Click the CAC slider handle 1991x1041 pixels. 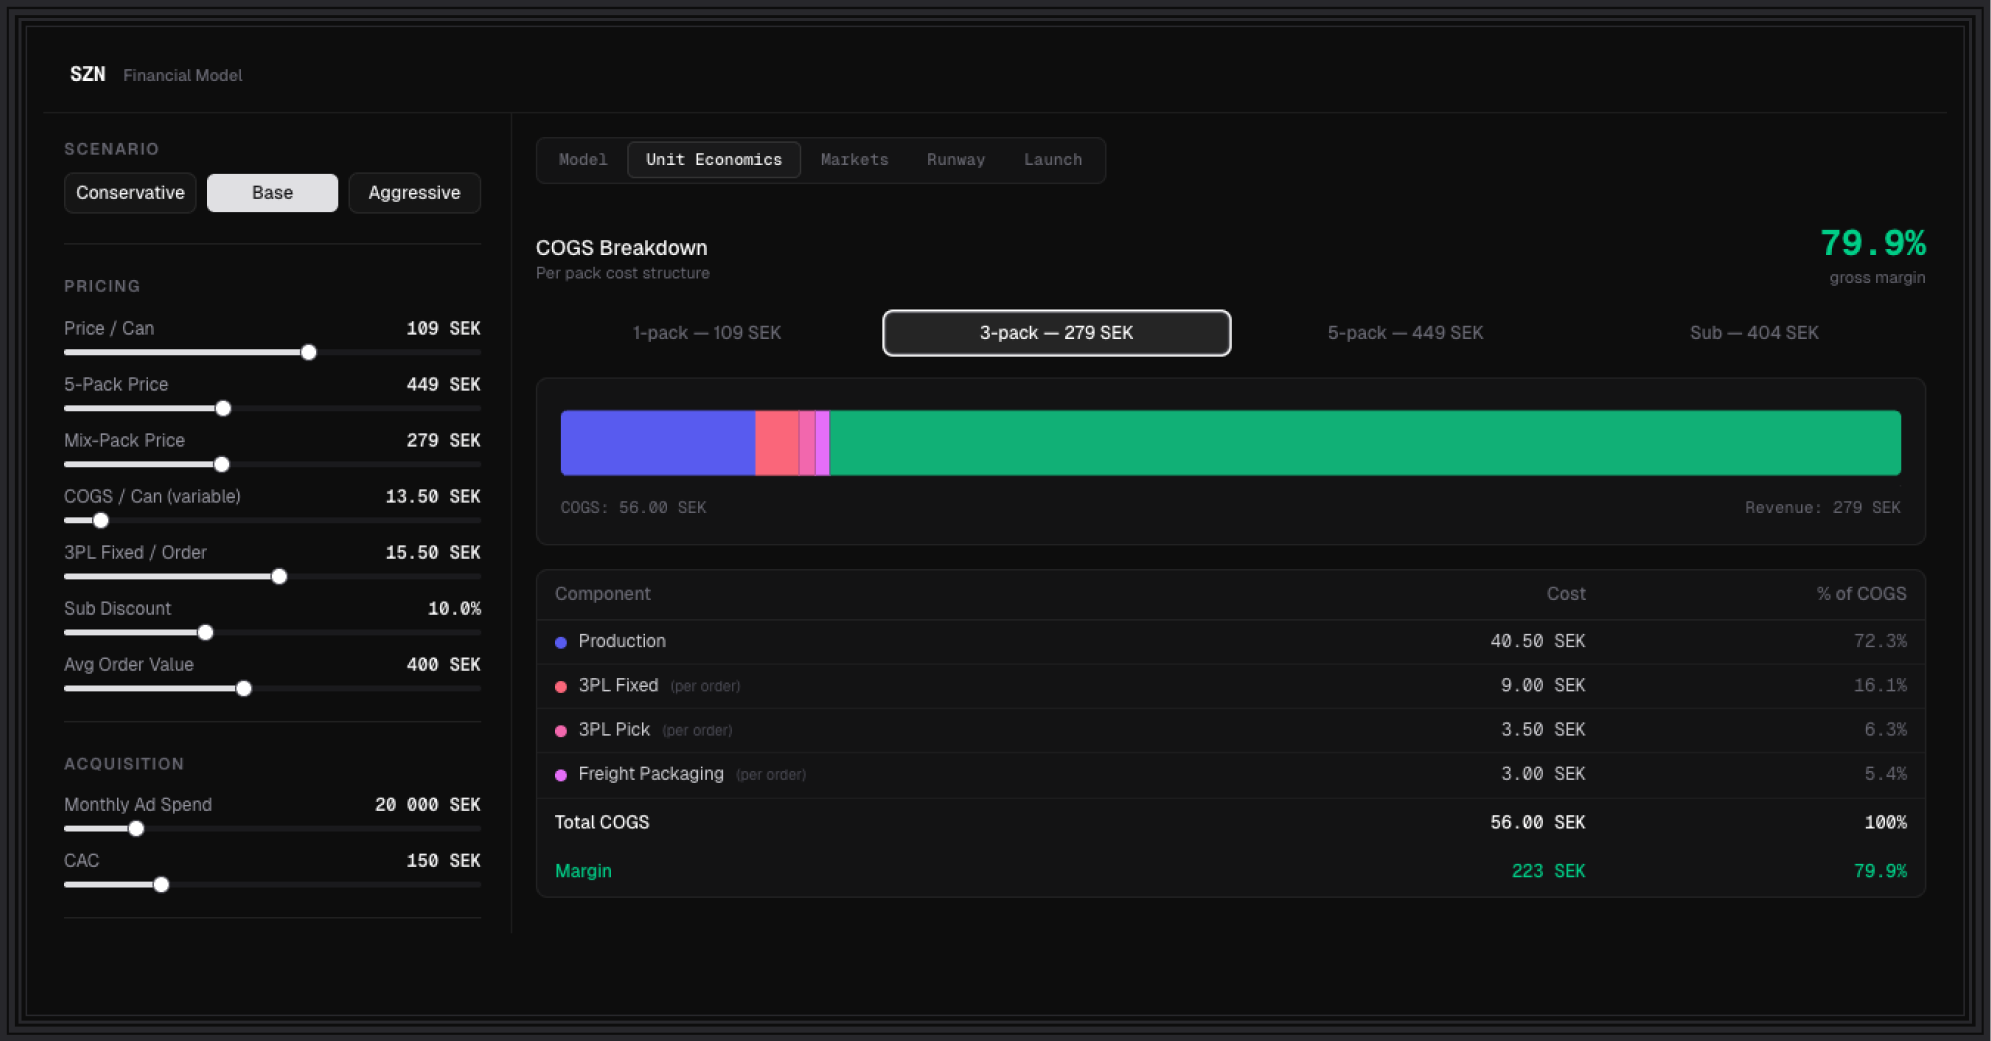[x=161, y=884]
